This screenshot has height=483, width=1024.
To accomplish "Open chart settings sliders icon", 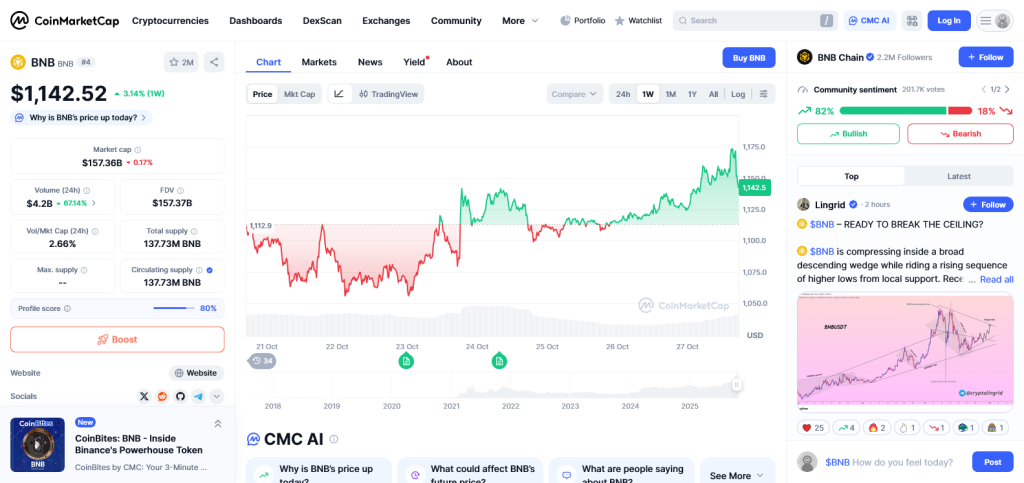I will 765,94.
